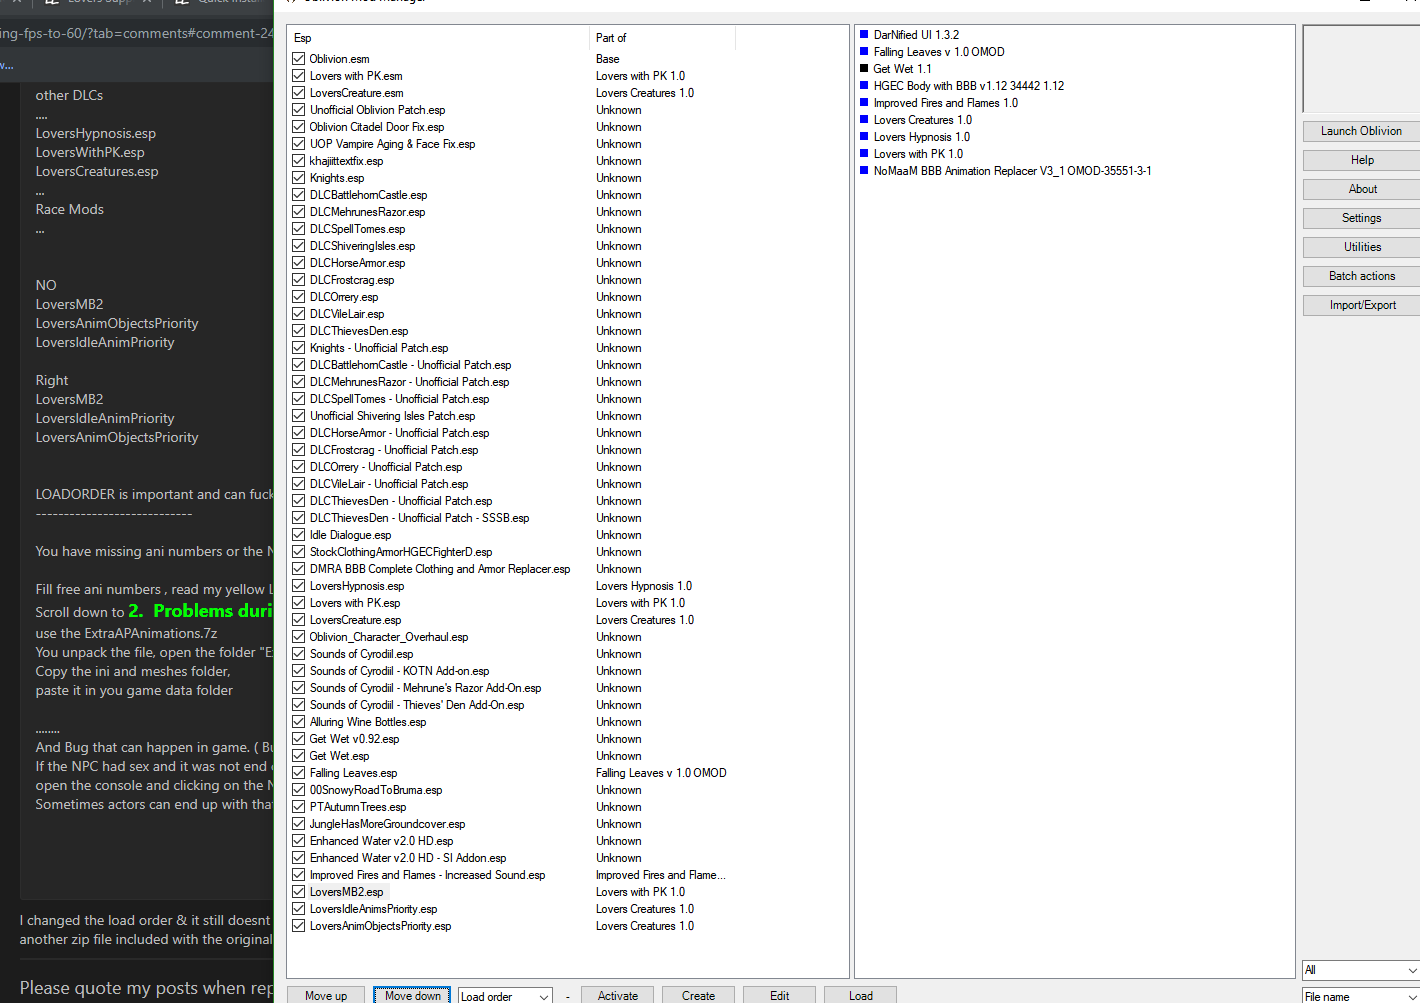Viewport: 1420px width, 1003px height.
Task: Click the mod preview image box
Action: click(x=1361, y=68)
